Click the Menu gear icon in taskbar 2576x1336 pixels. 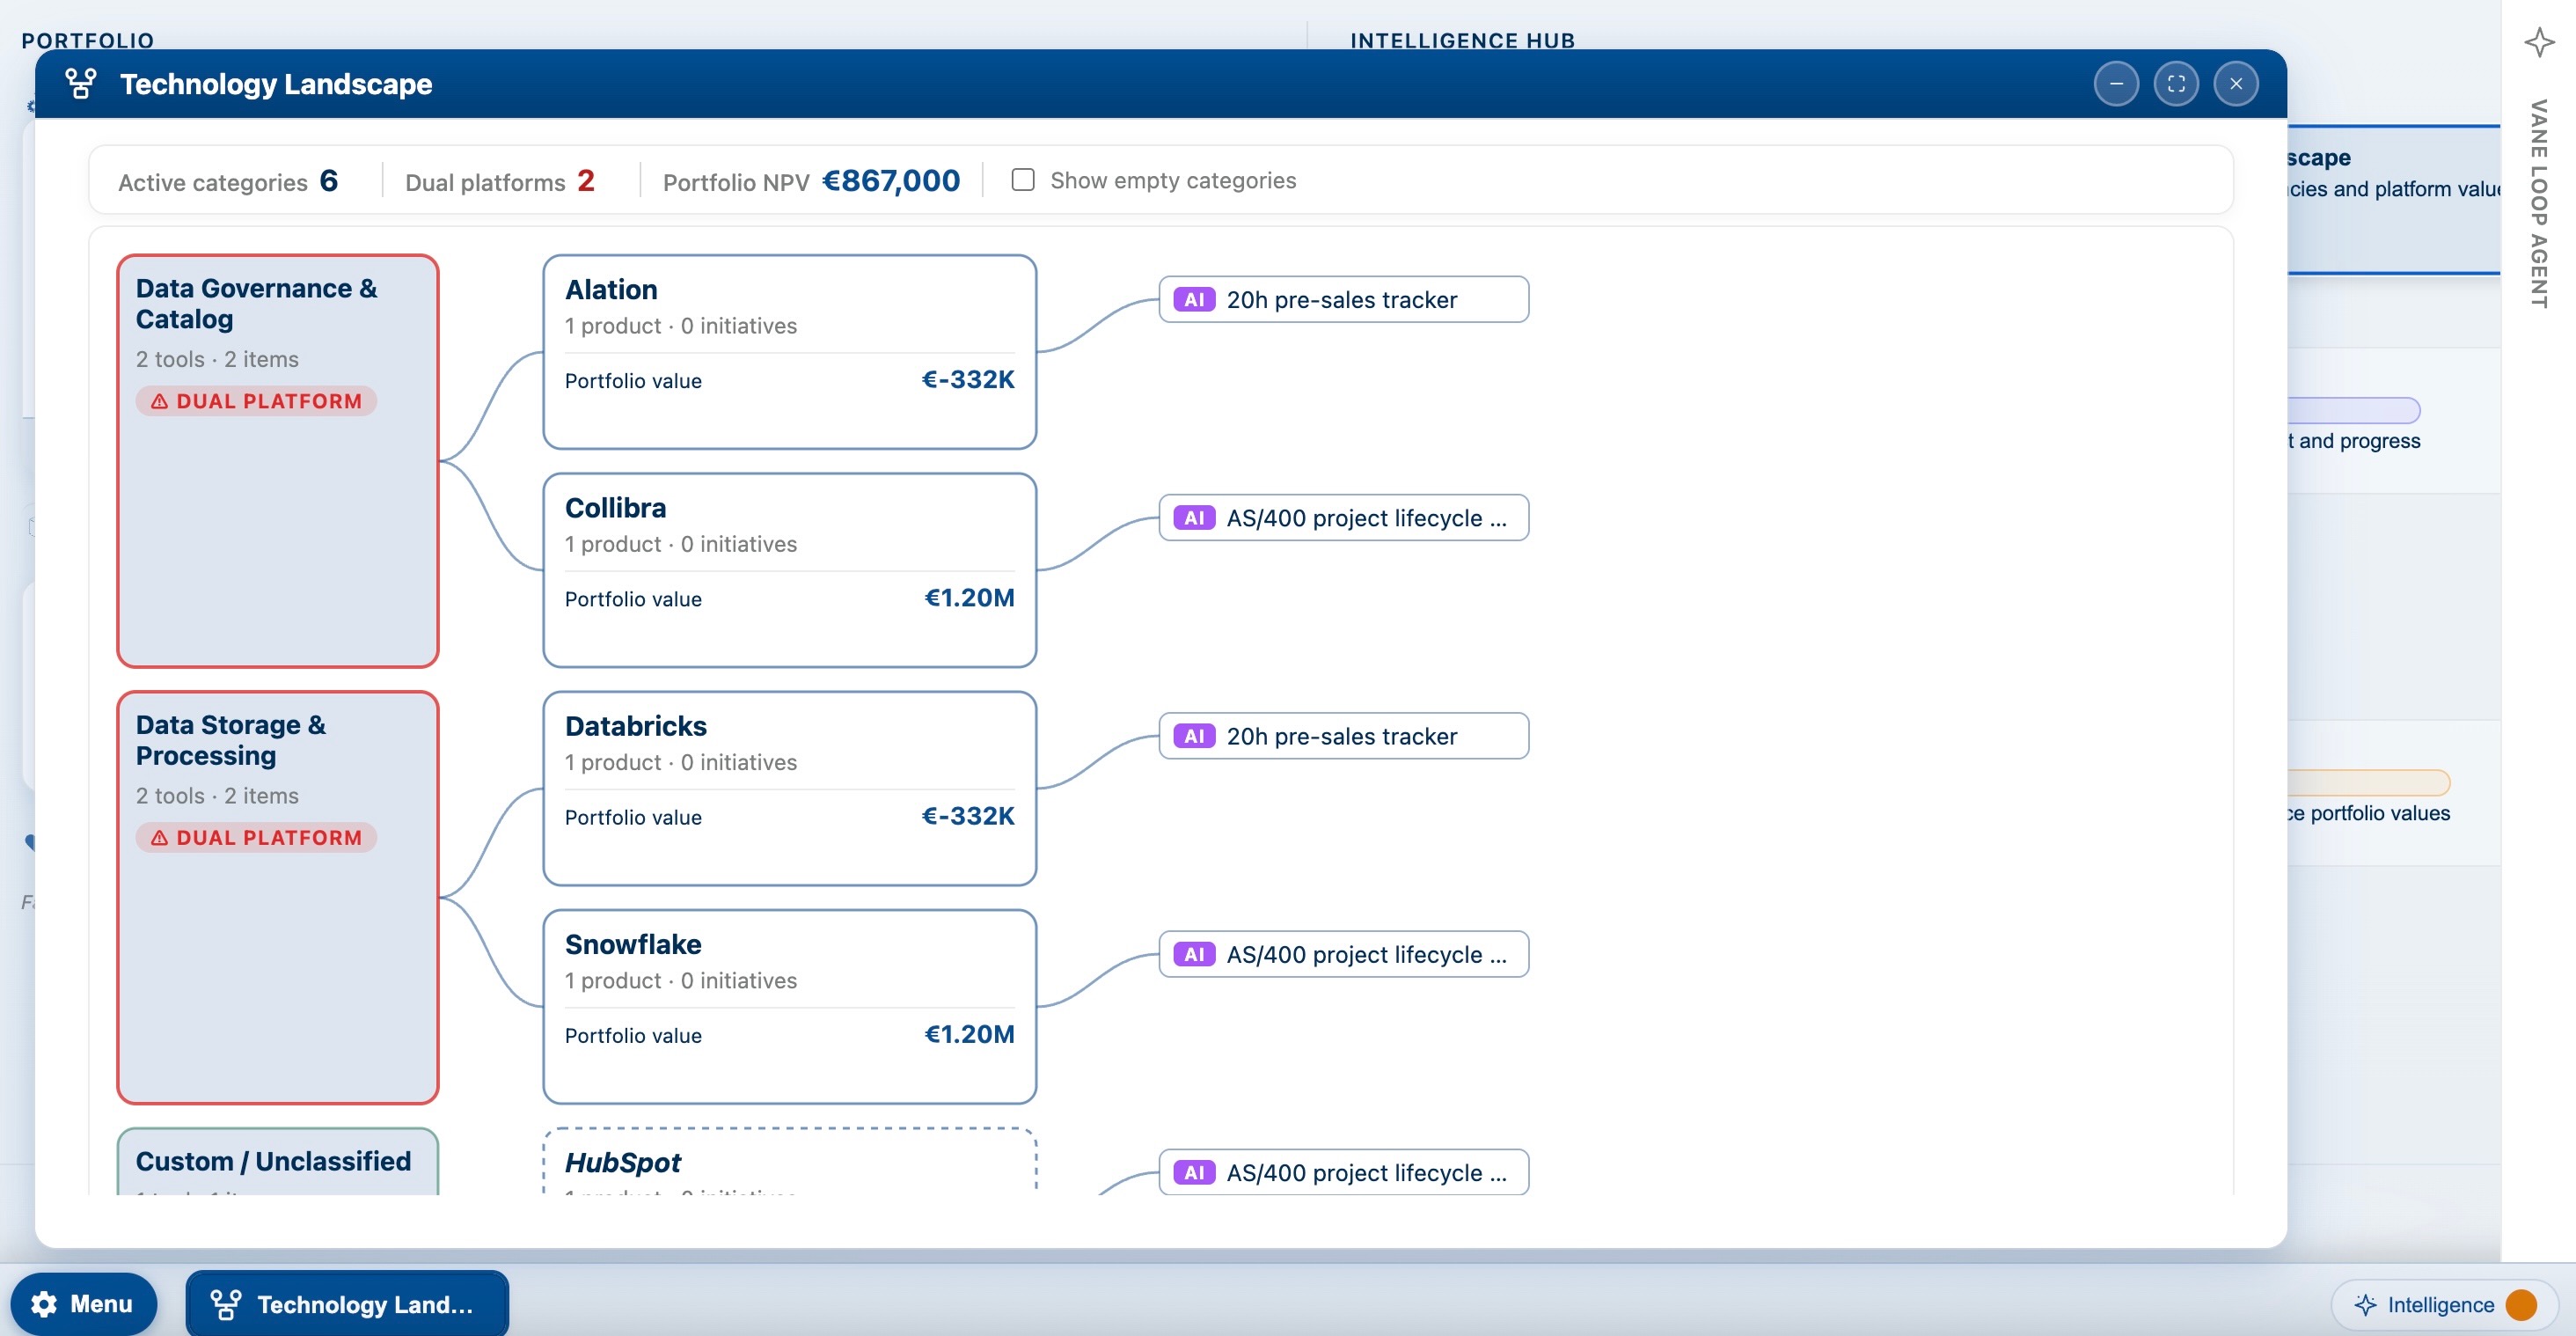click(44, 1304)
